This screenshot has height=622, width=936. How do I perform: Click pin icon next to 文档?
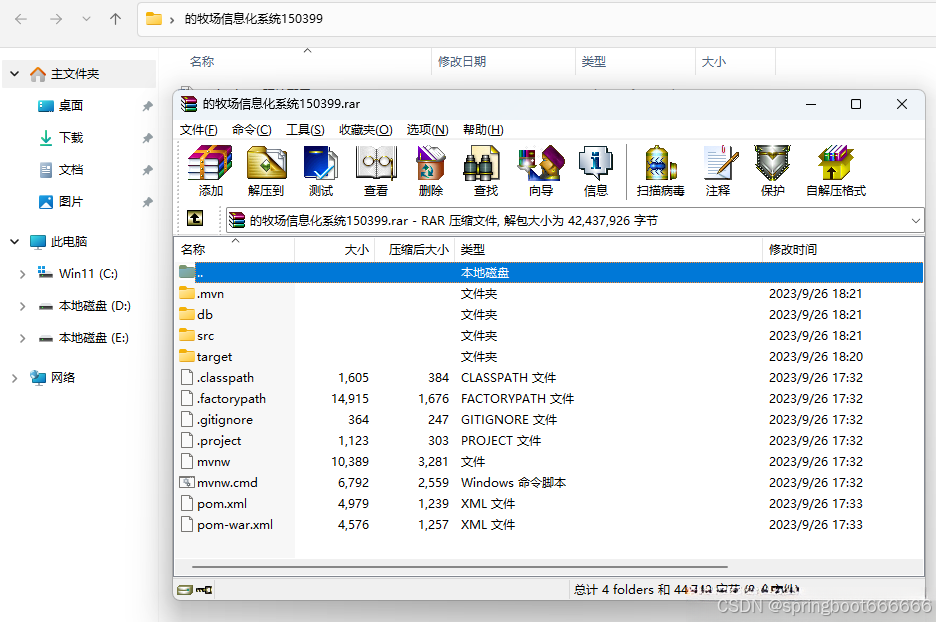click(x=147, y=170)
